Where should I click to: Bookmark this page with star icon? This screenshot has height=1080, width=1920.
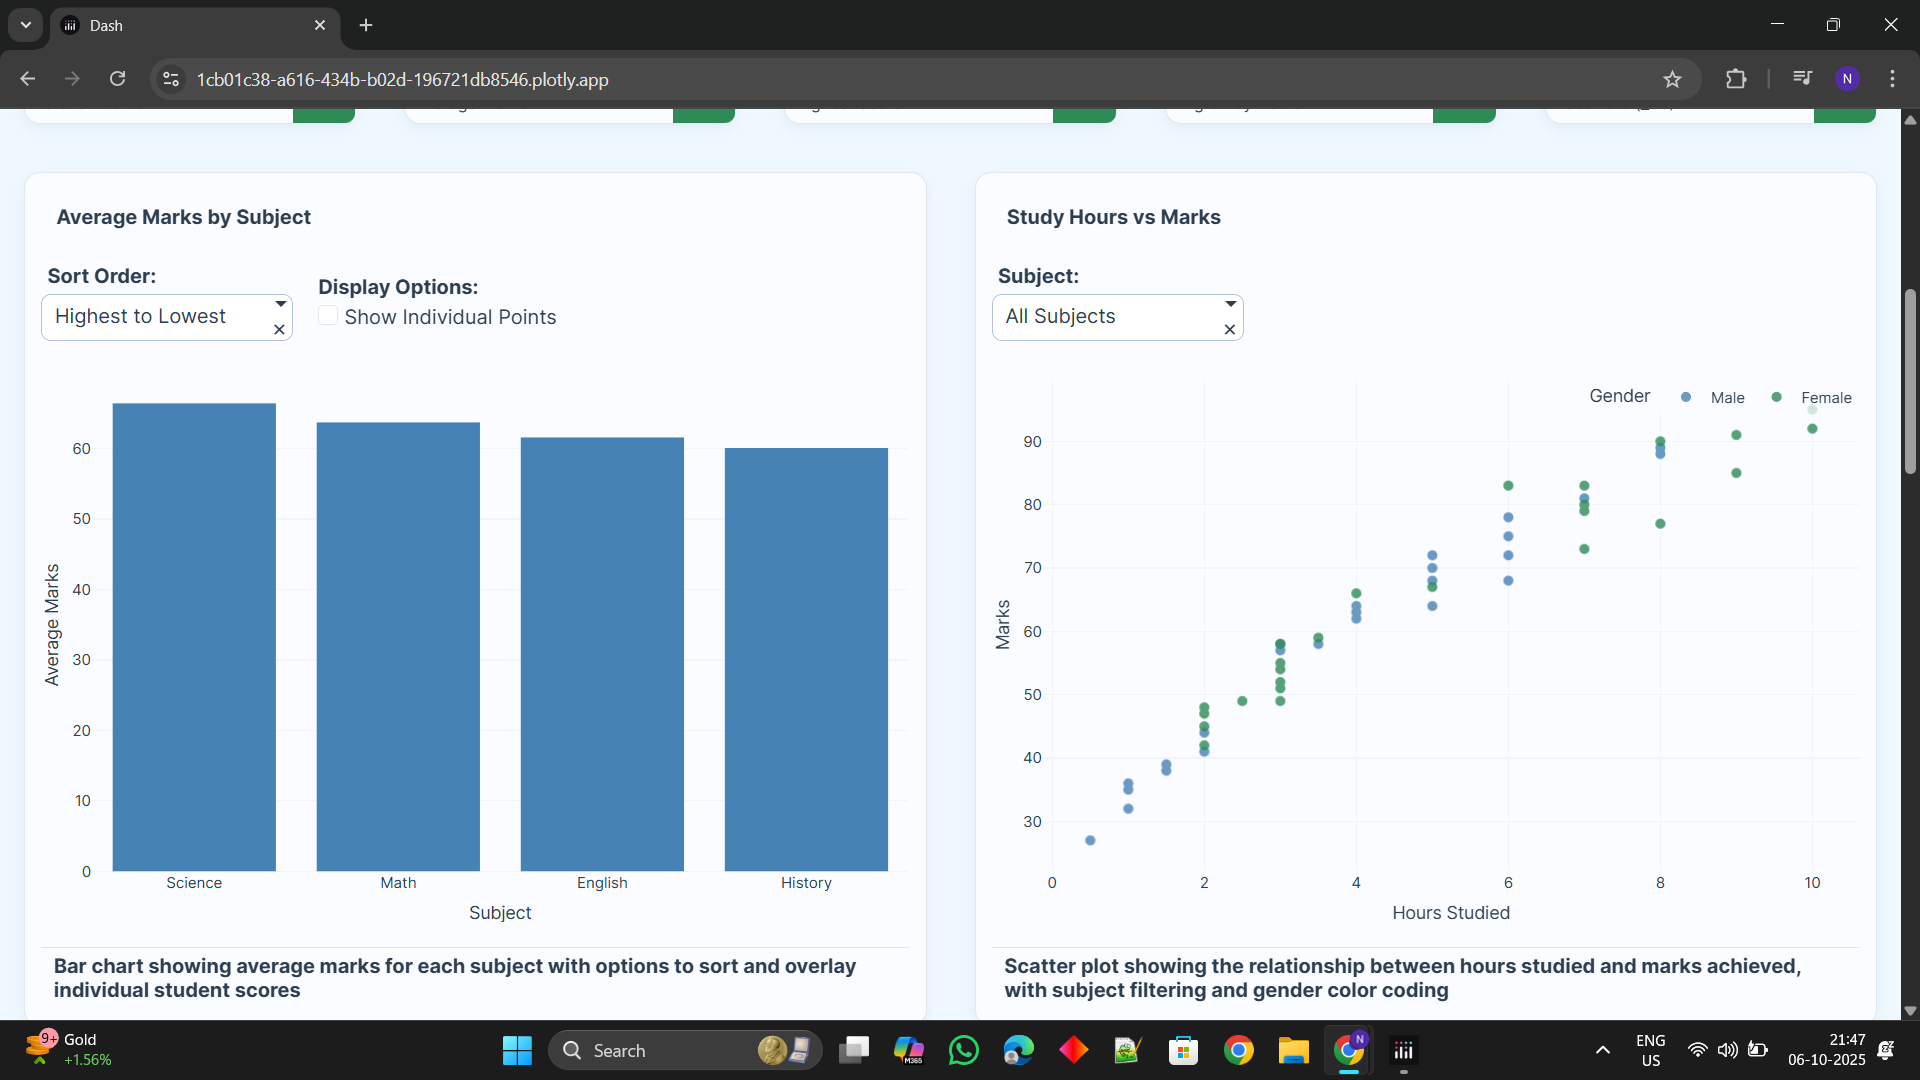[1672, 79]
